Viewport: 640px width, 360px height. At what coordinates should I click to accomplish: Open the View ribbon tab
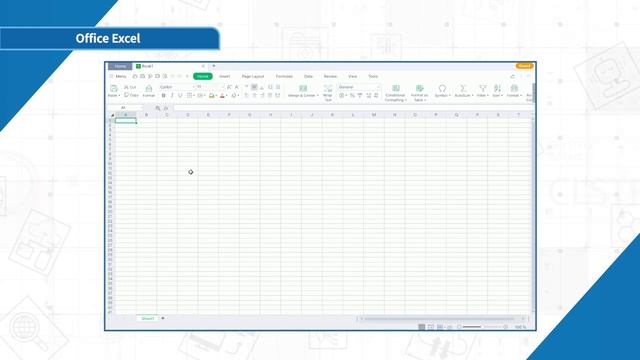(353, 76)
